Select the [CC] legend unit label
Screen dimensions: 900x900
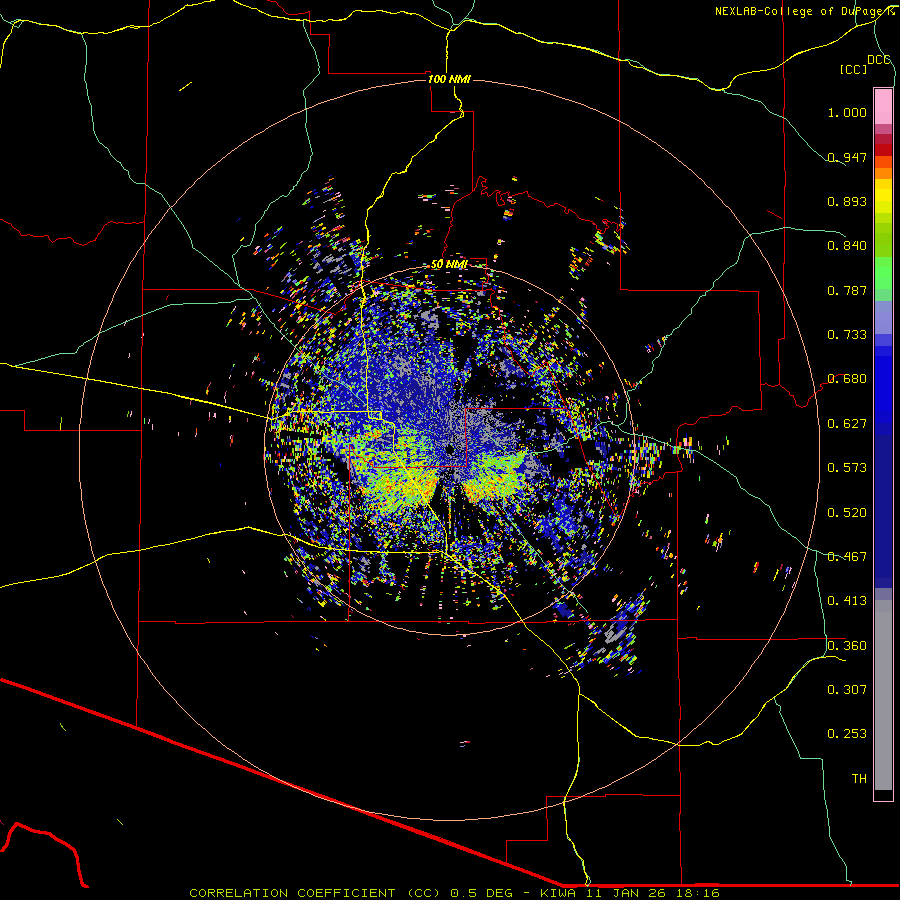pos(853,69)
